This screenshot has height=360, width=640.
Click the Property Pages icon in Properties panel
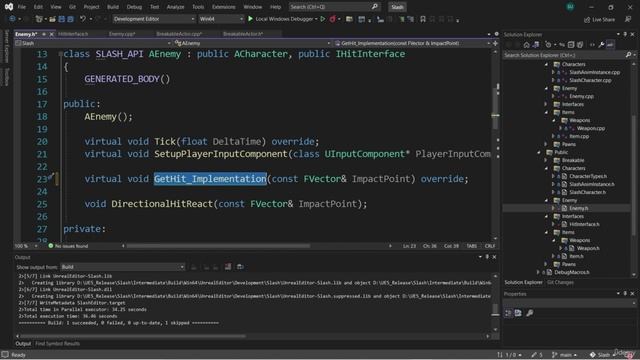tap(529, 313)
